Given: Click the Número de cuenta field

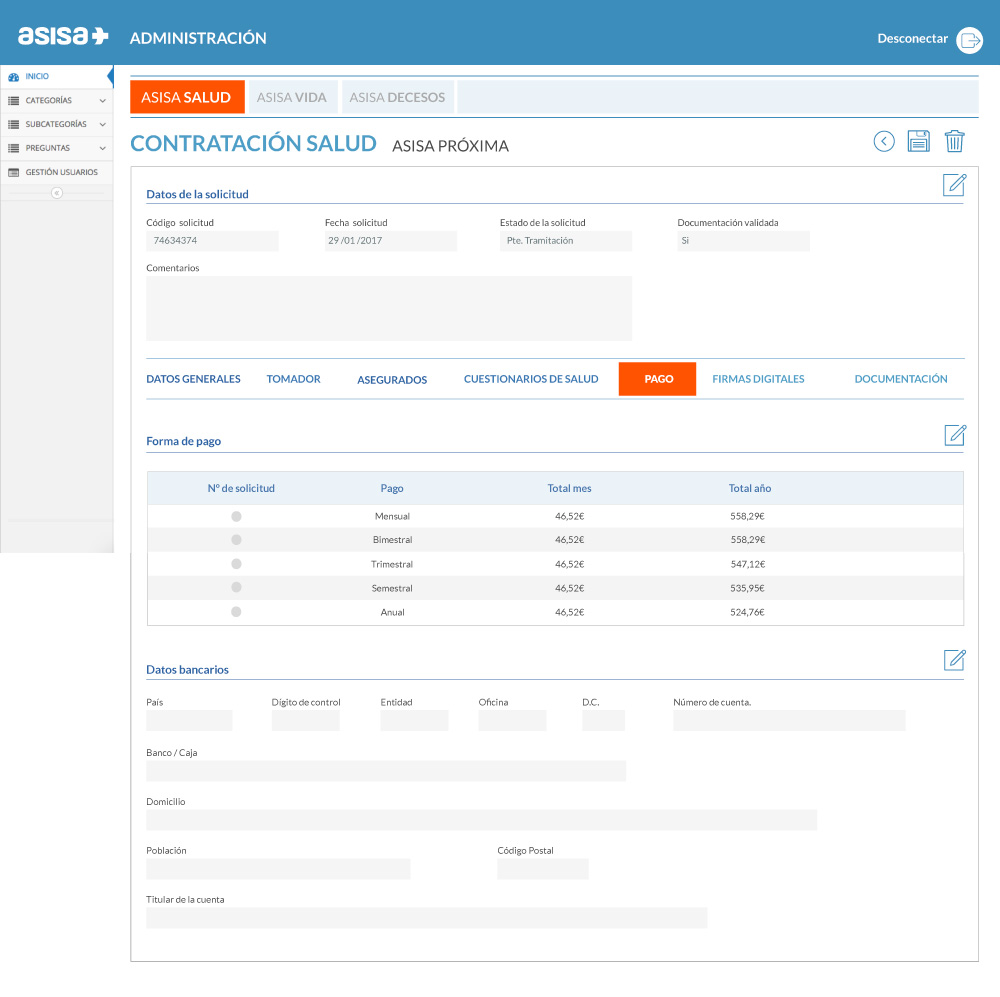Looking at the screenshot, I should point(789,721).
